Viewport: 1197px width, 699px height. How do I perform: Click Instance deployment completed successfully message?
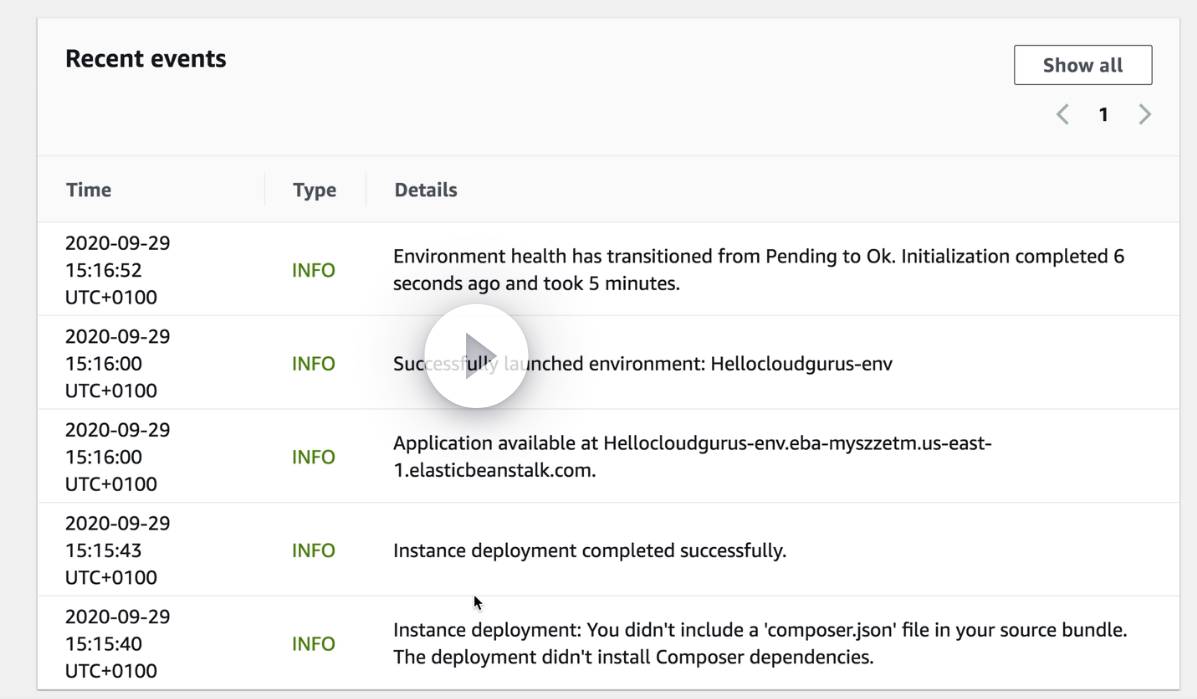[589, 551]
